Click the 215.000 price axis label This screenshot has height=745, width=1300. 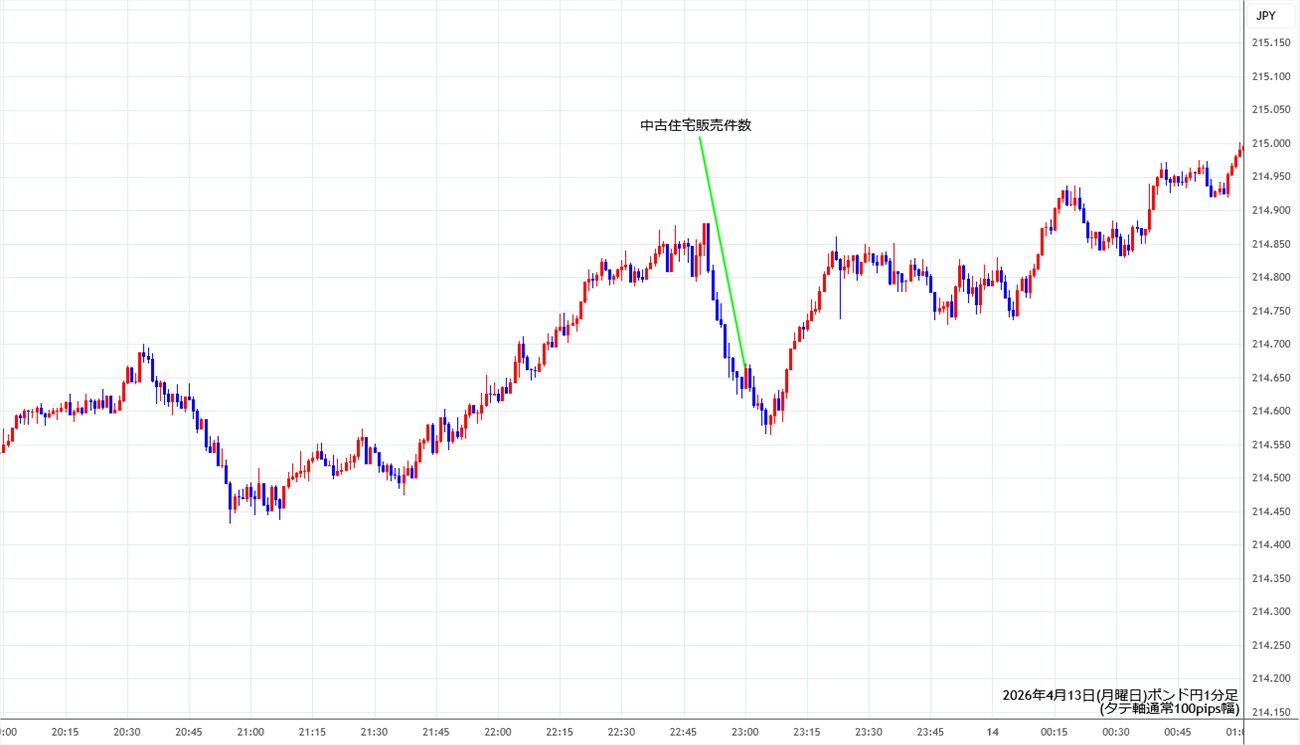click(x=1269, y=143)
